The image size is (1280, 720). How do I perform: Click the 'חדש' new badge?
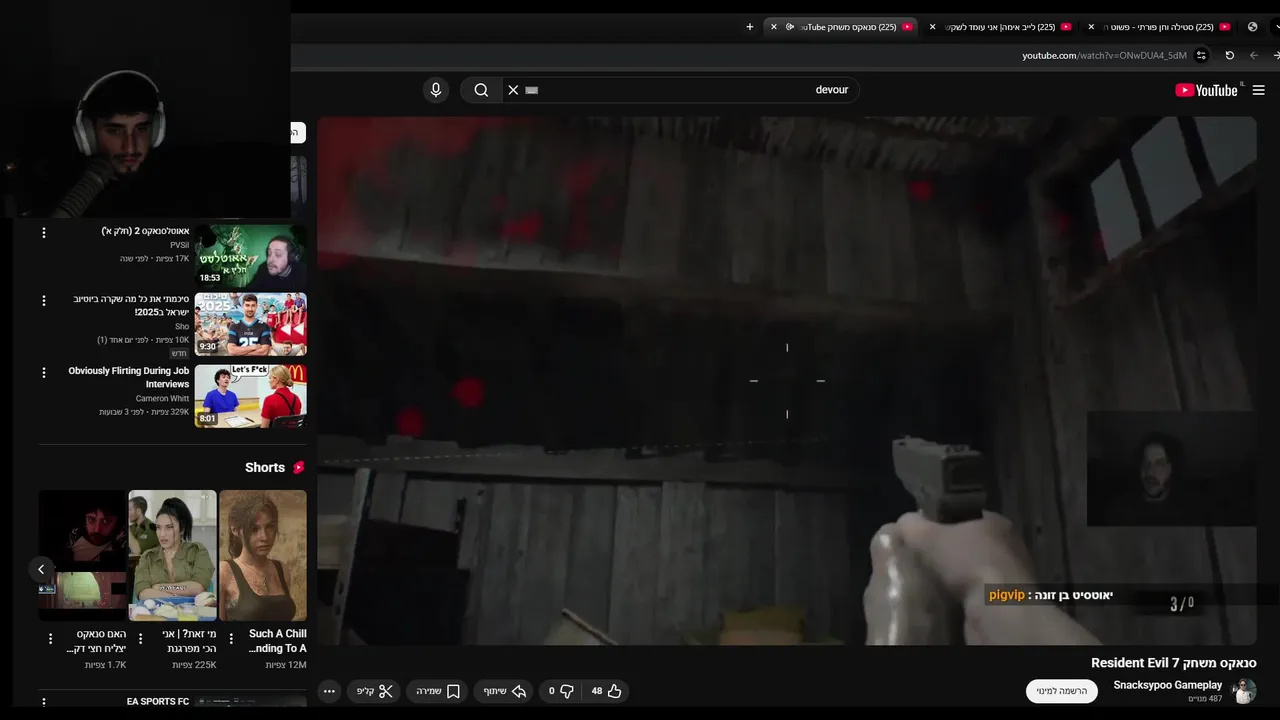coord(179,353)
